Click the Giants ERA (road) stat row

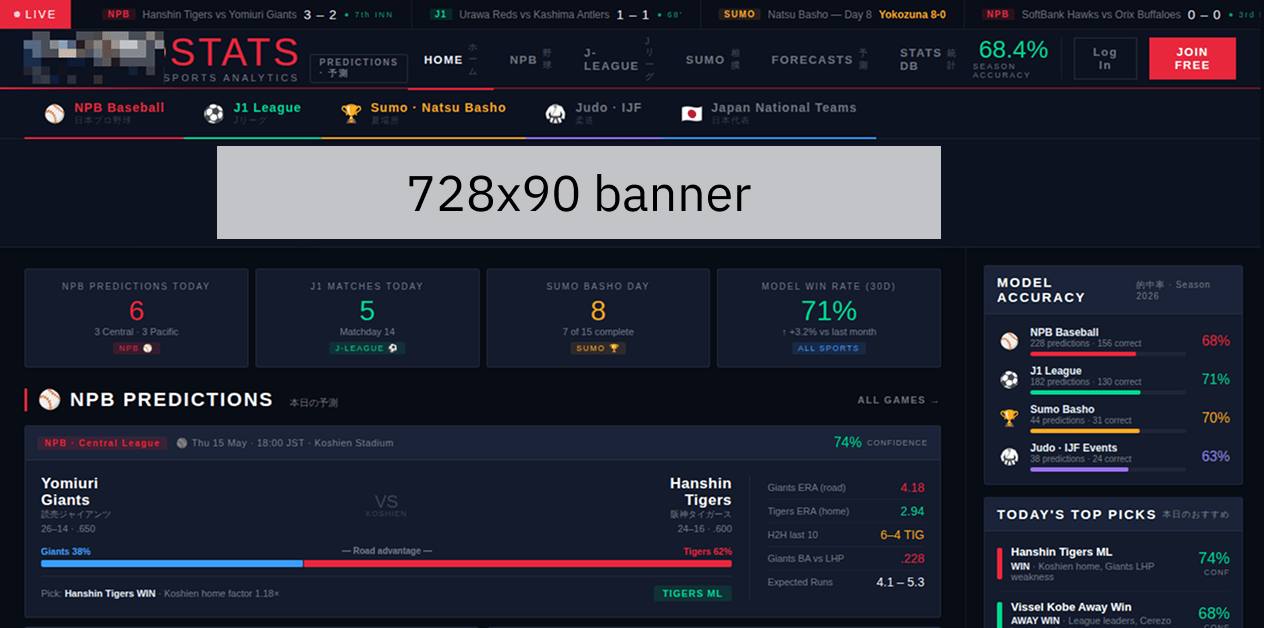(x=846, y=488)
